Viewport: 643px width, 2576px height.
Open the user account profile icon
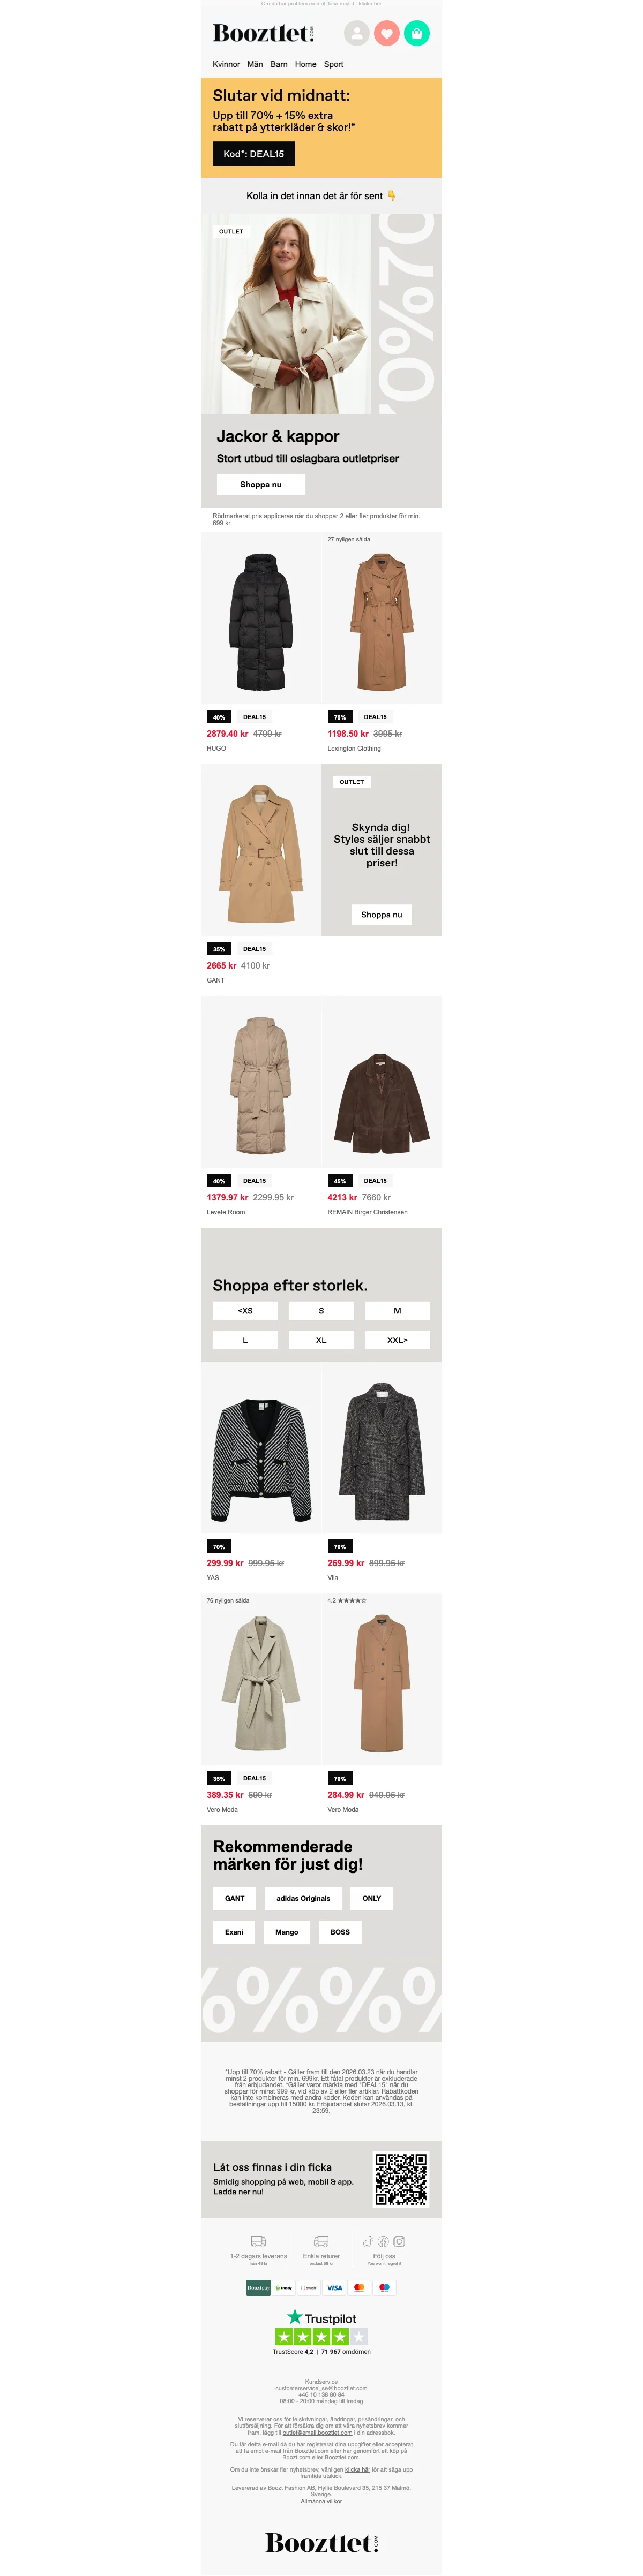click(x=357, y=33)
